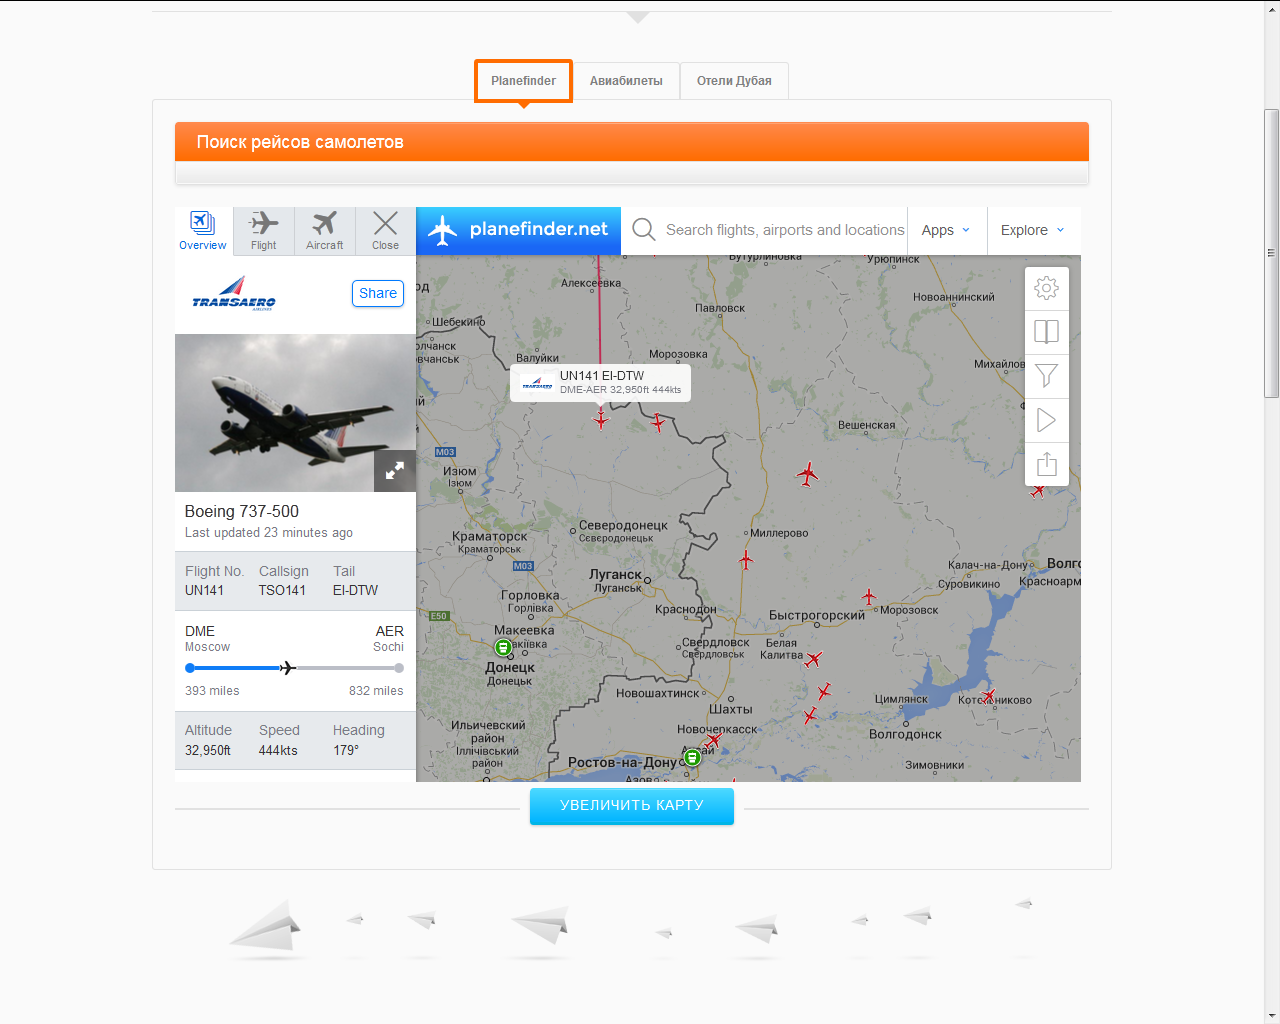Screen dimensions: 1280x1024
Task: Click the Донецк airport marker
Action: point(503,648)
